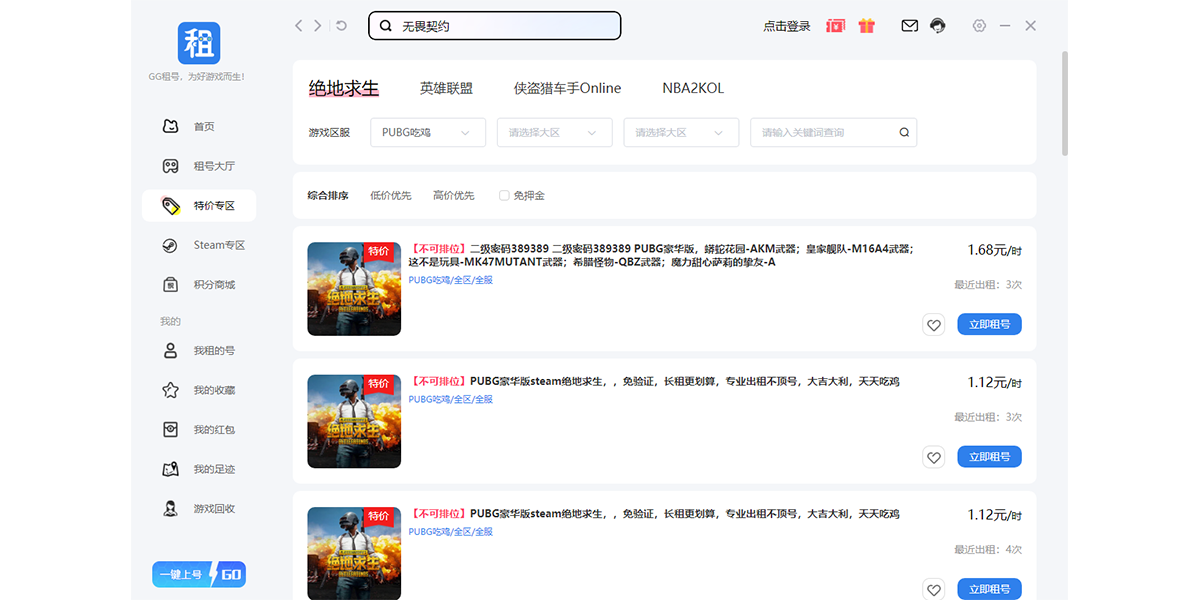Viewport: 1200px width, 600px height.
Task: Expand the first 请选择大区 dropdown
Action: 554,132
